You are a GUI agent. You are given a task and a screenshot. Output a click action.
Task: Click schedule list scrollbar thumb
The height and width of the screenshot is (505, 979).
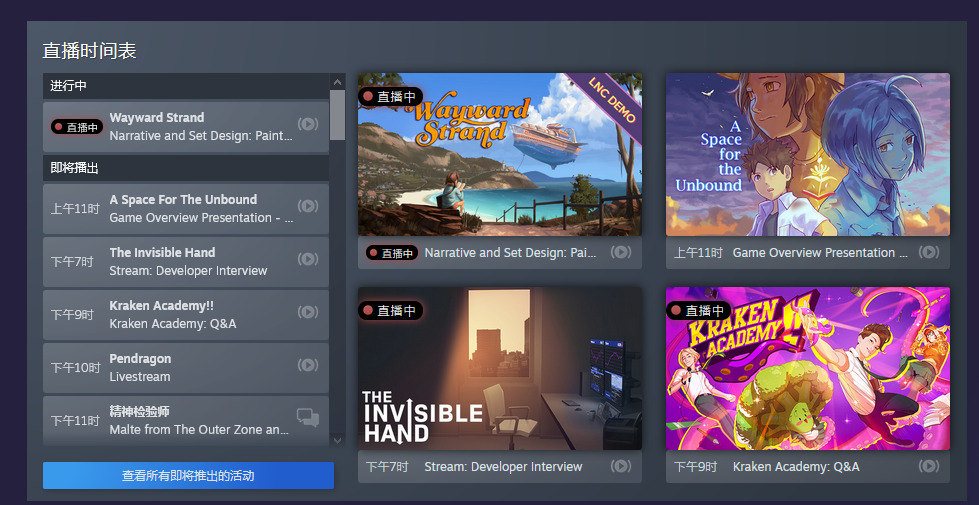338,115
